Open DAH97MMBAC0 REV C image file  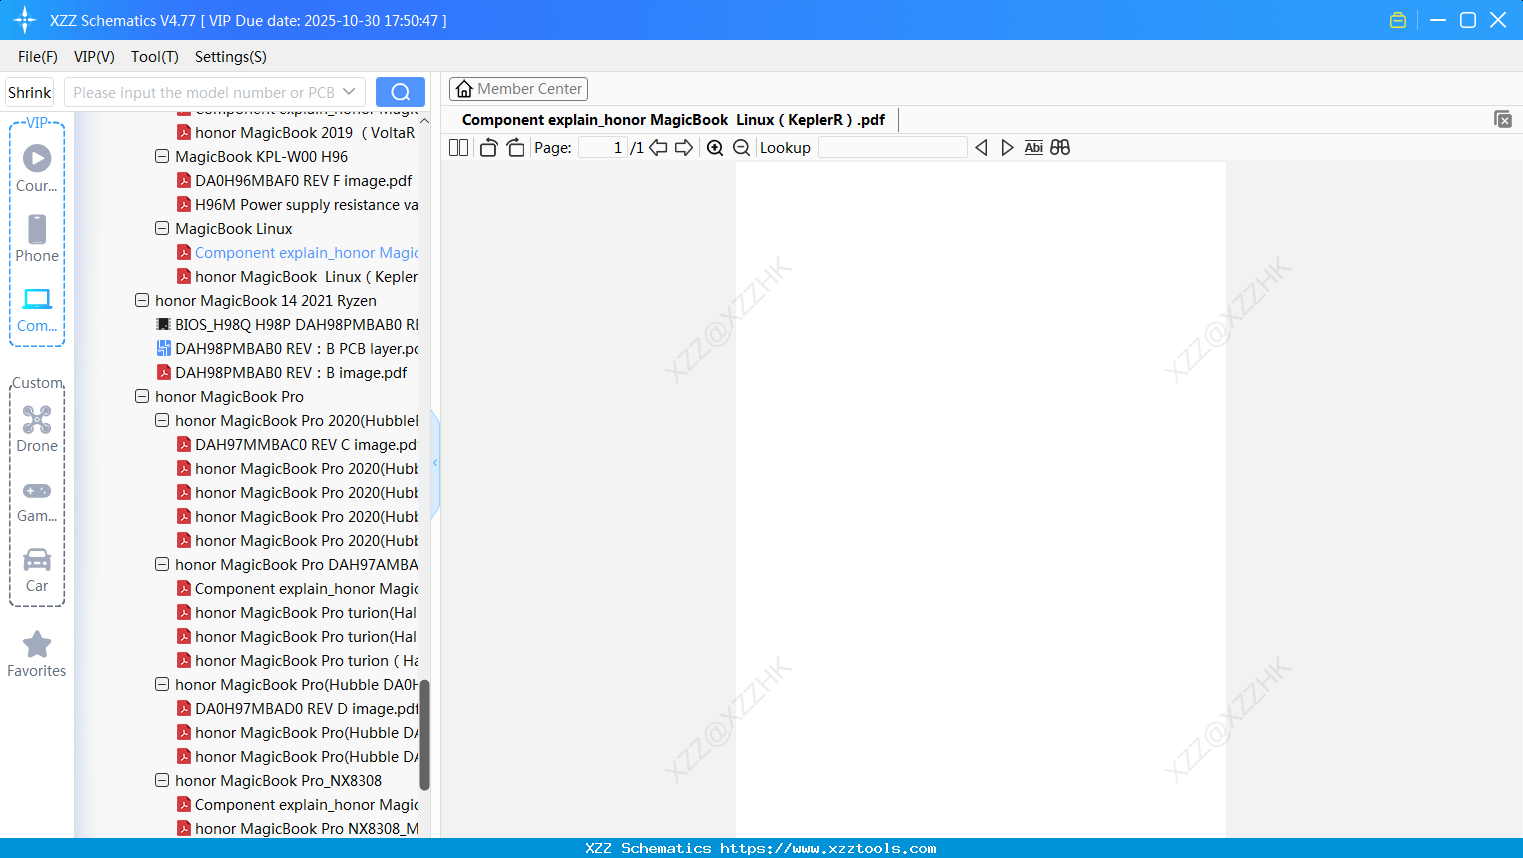pyautogui.click(x=306, y=445)
